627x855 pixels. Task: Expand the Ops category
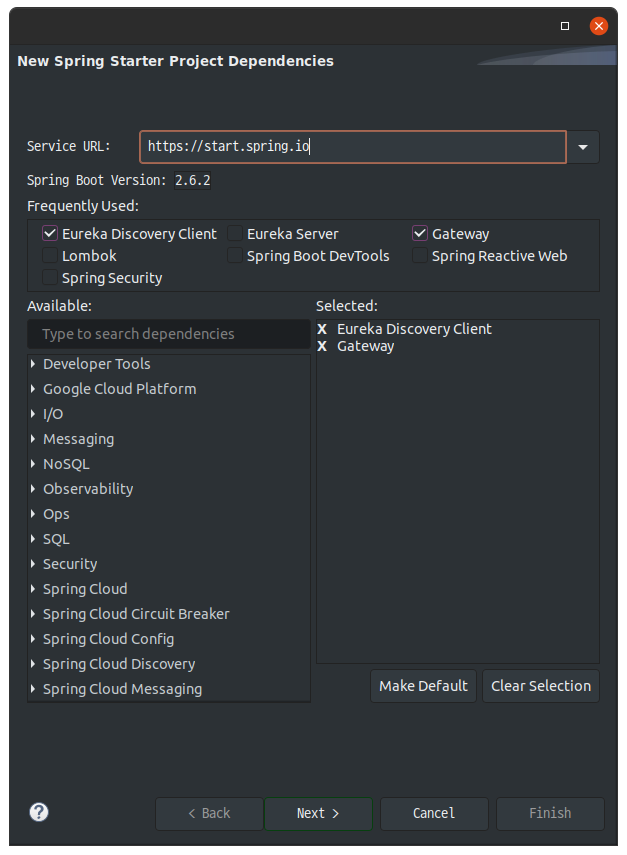point(33,514)
